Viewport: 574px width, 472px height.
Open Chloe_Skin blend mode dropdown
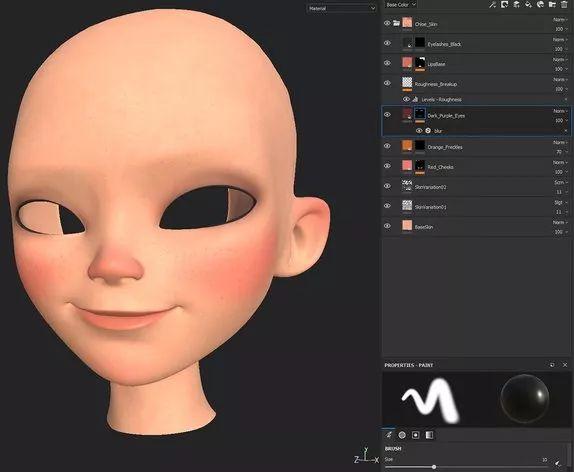(x=560, y=19)
